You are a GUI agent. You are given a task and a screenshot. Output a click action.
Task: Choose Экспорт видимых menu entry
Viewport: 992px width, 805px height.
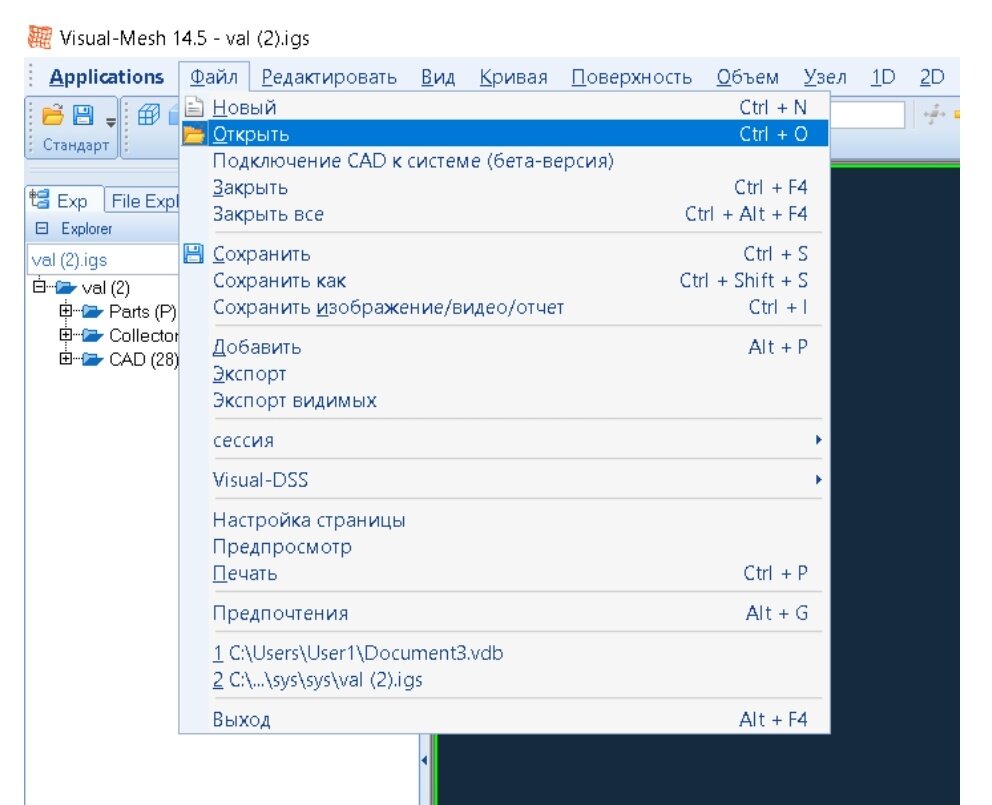tap(505, 400)
